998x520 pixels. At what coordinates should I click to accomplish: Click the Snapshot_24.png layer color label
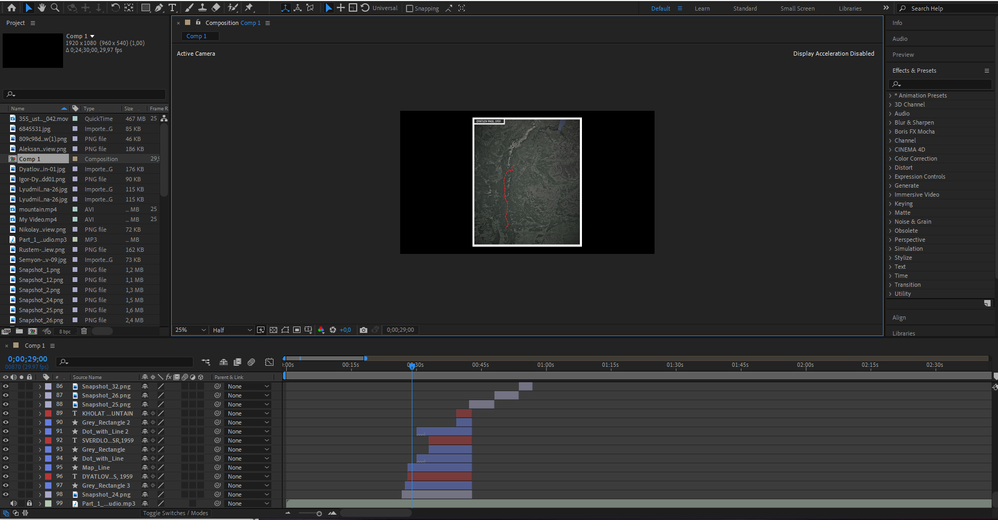click(47, 494)
